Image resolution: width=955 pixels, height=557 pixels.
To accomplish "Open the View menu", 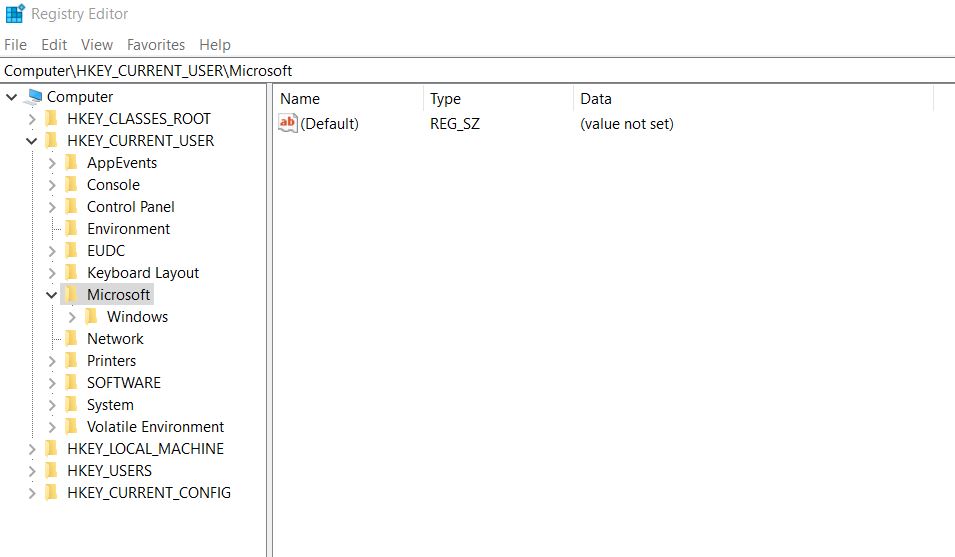I will [x=97, y=44].
